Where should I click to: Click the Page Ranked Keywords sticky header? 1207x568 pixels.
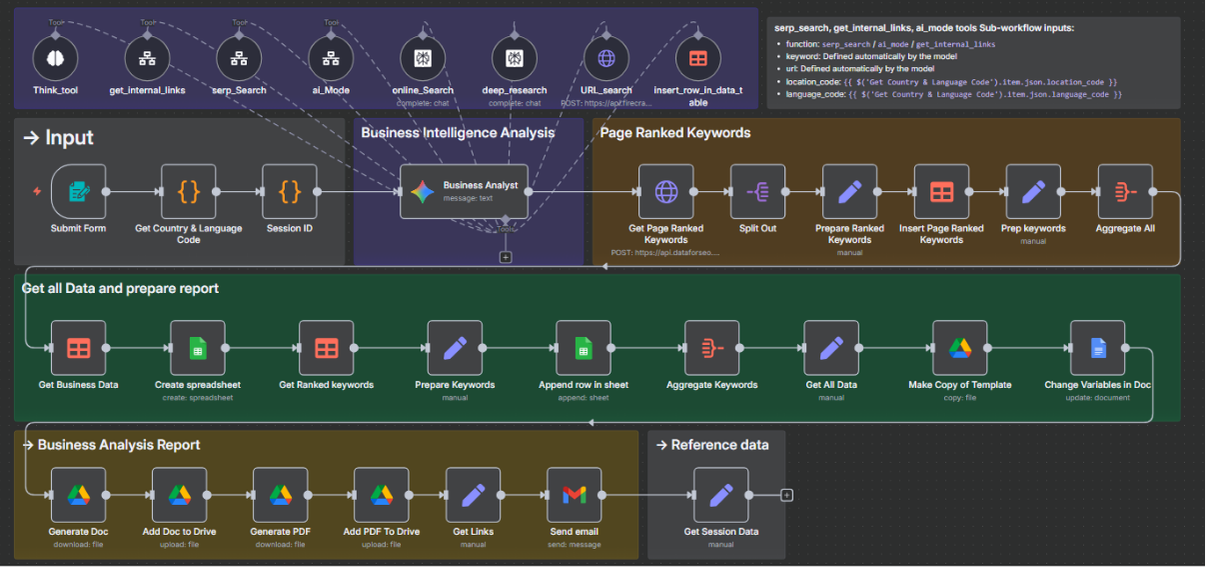(675, 132)
